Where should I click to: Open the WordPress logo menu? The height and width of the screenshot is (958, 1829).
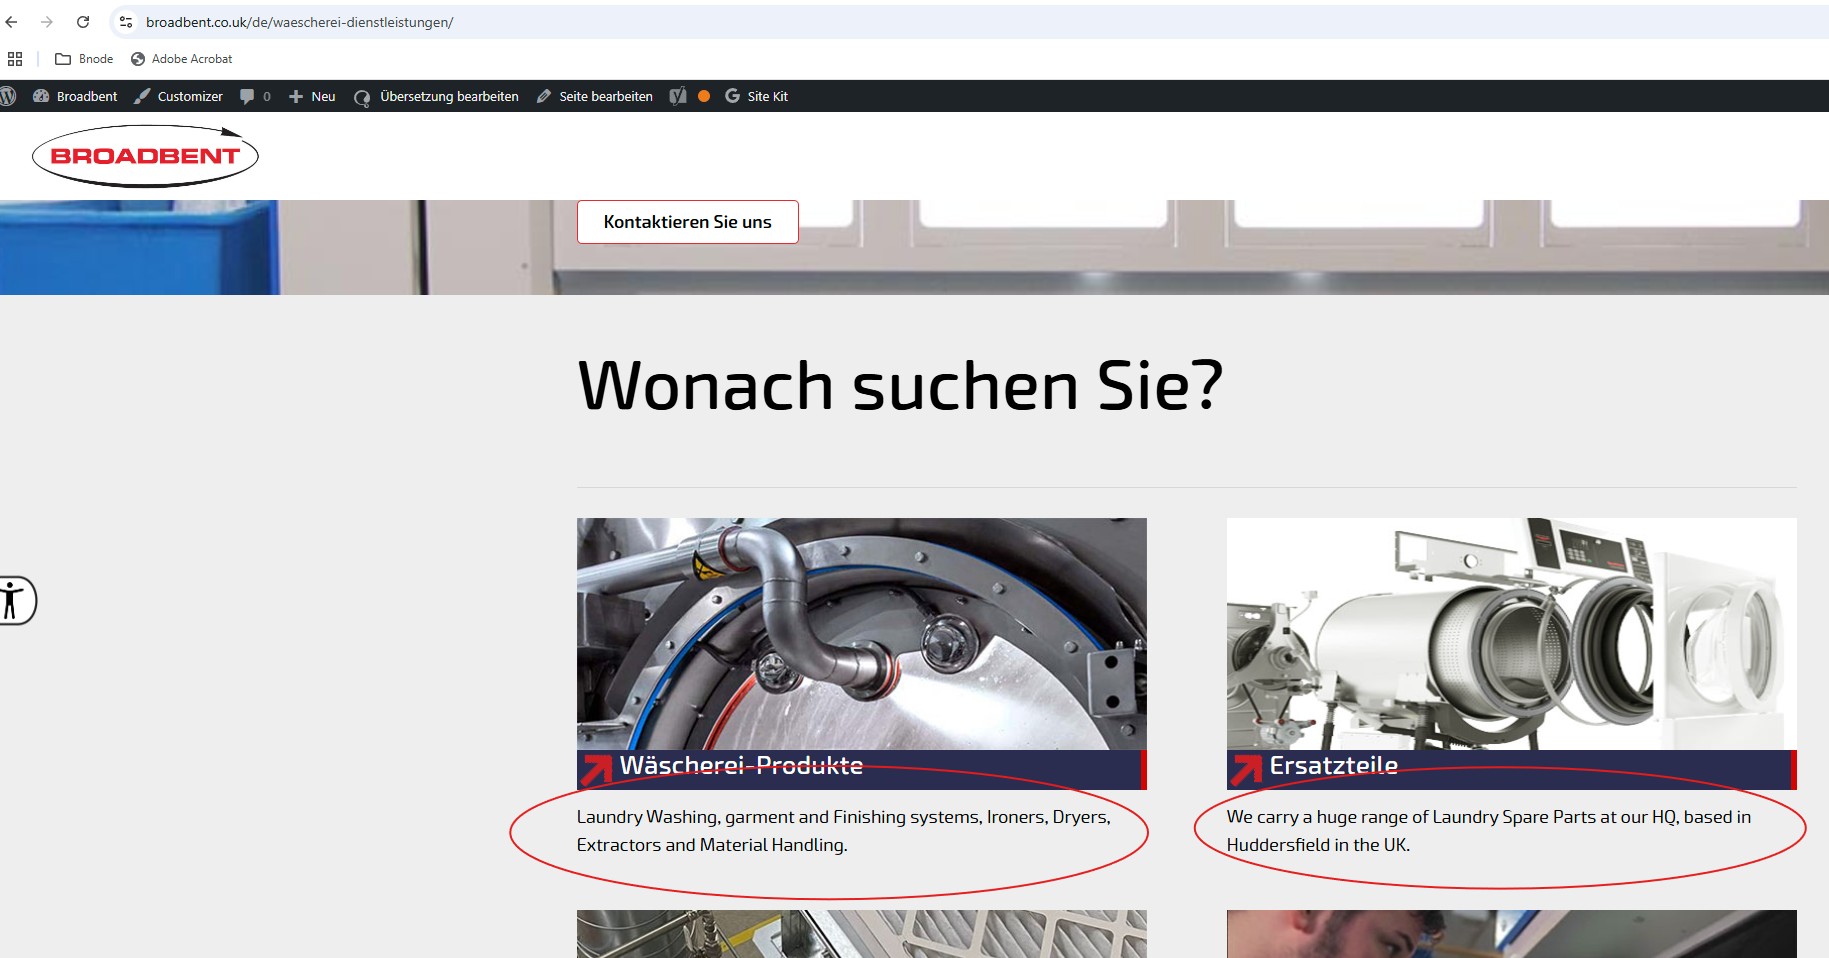tap(9, 96)
